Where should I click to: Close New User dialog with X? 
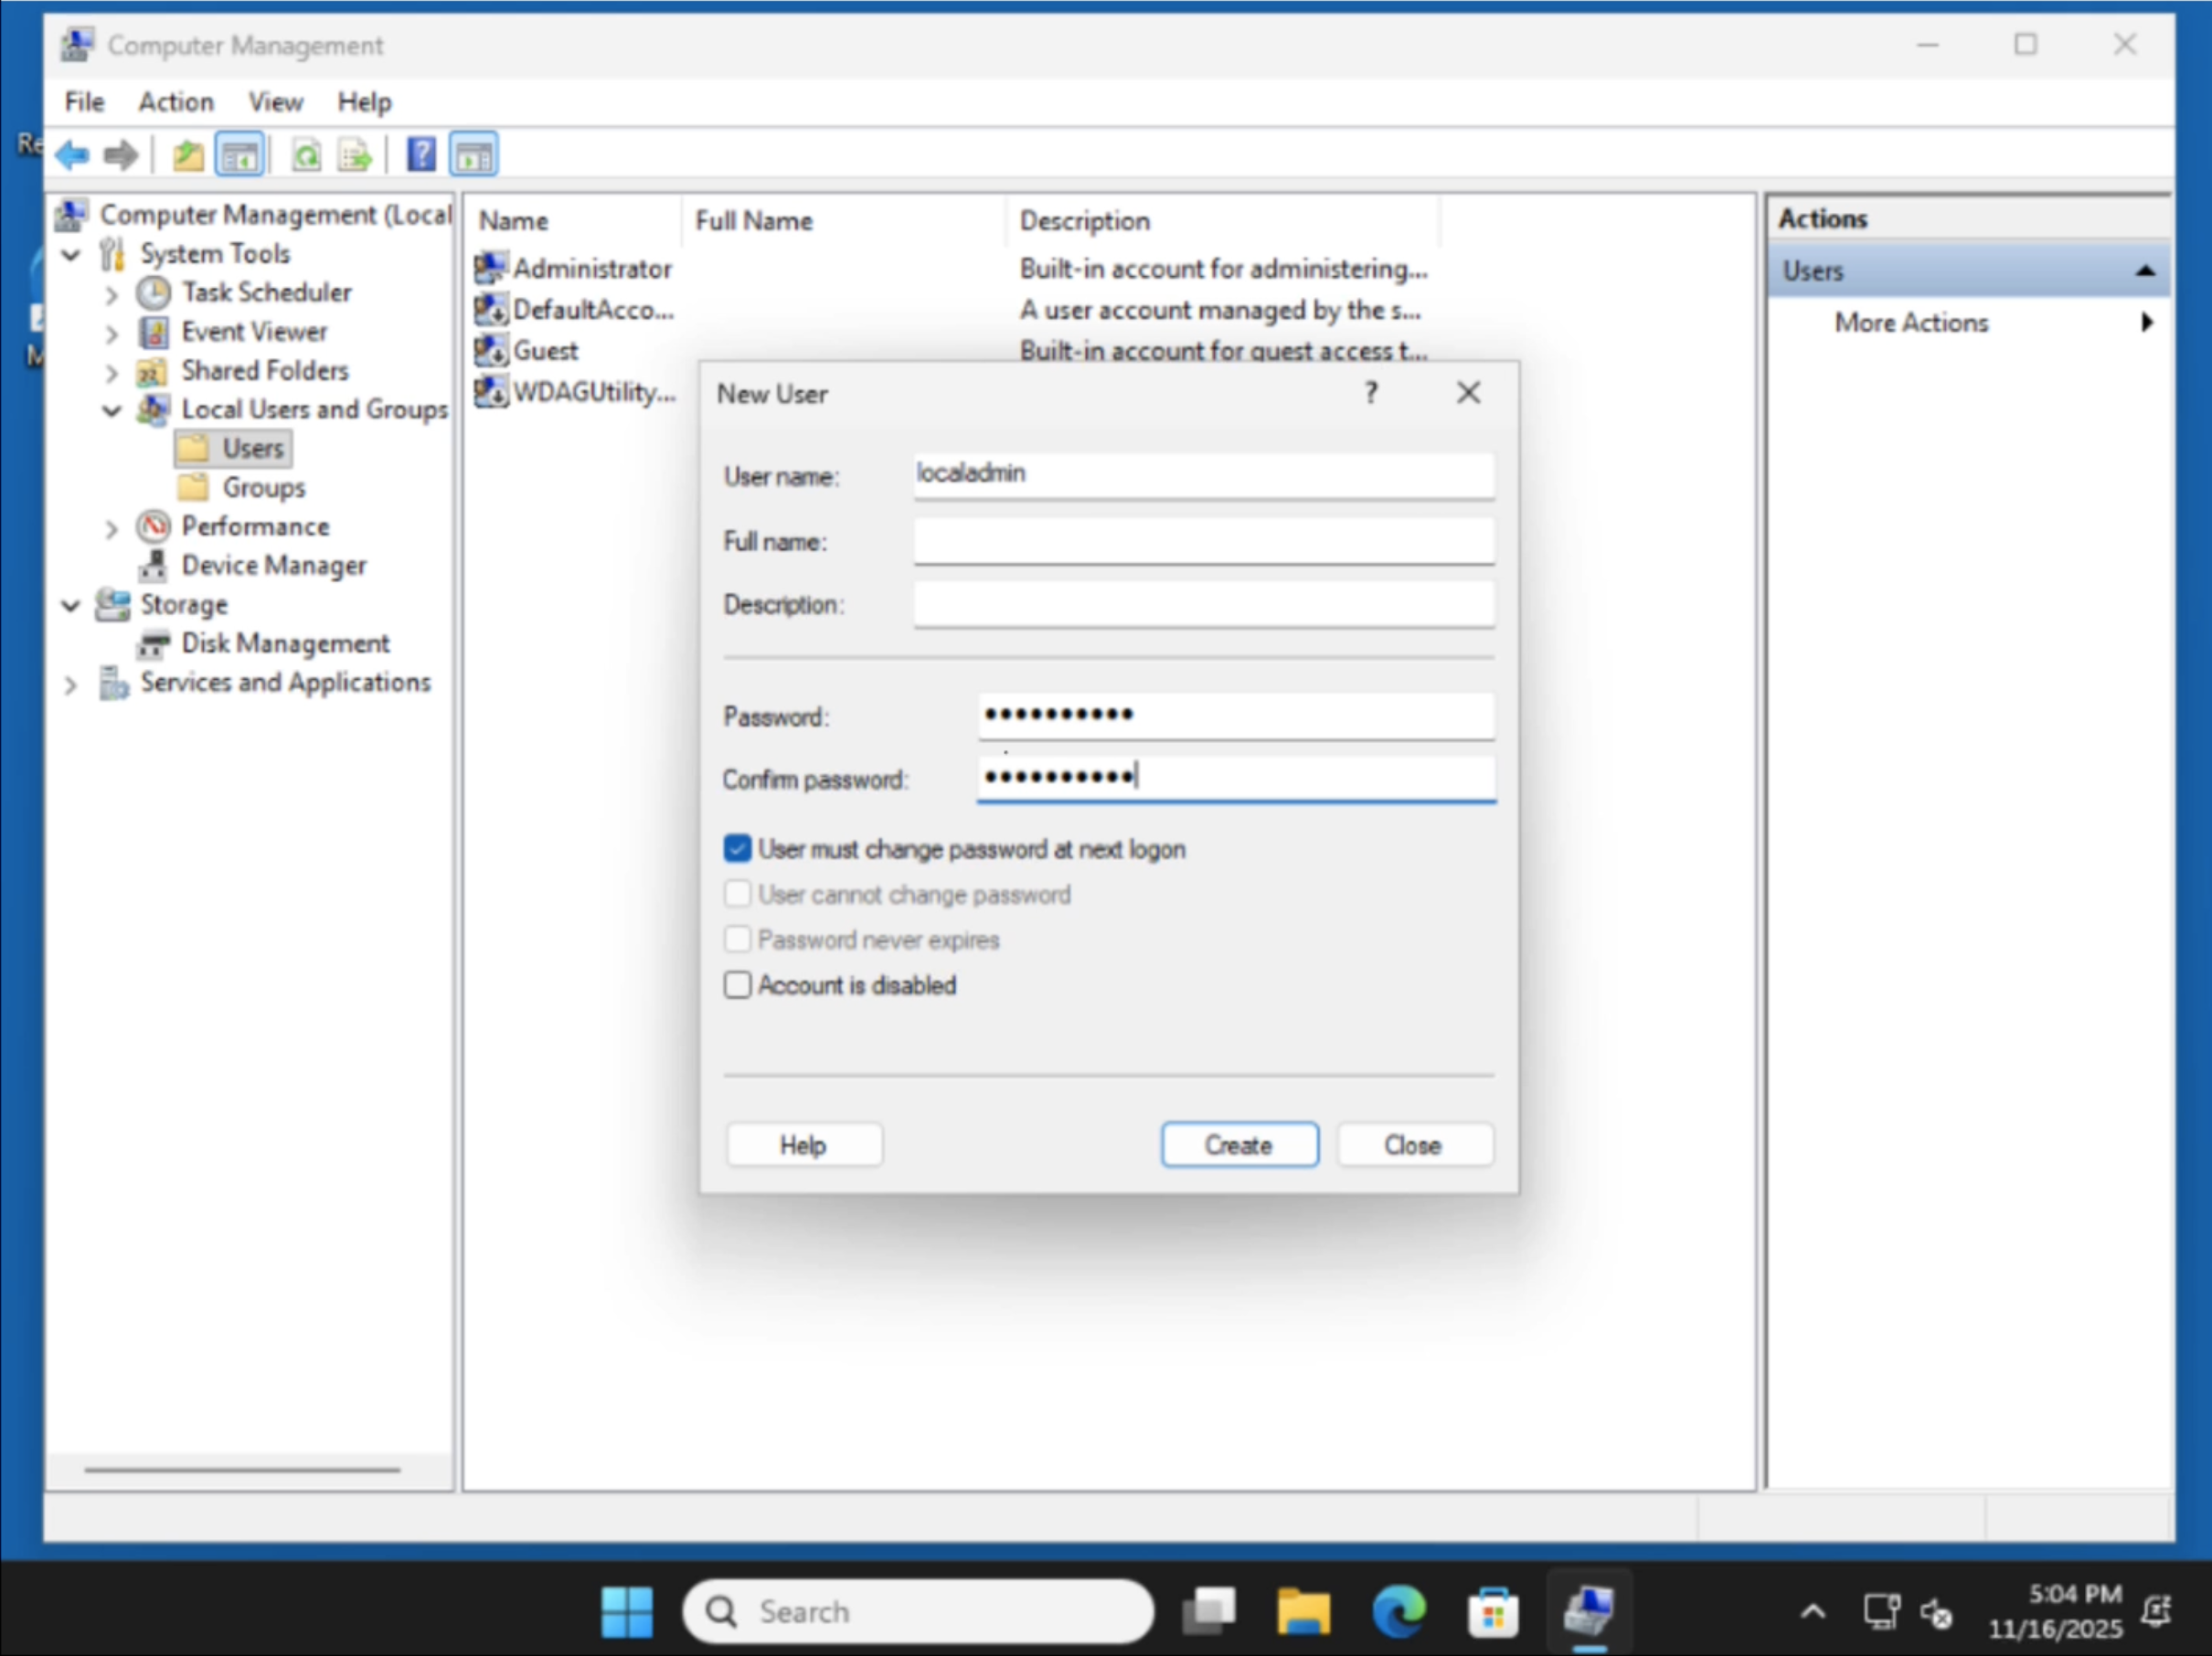coord(1468,393)
